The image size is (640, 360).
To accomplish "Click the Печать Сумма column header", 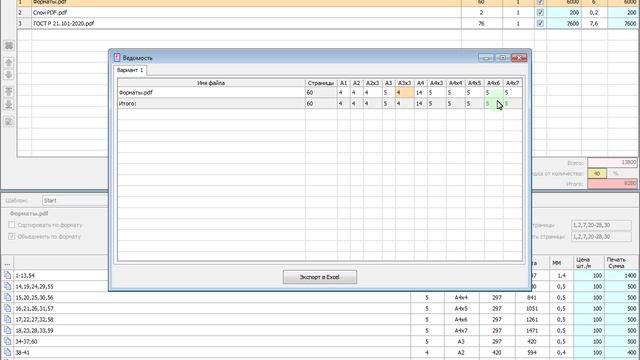I will point(622,263).
